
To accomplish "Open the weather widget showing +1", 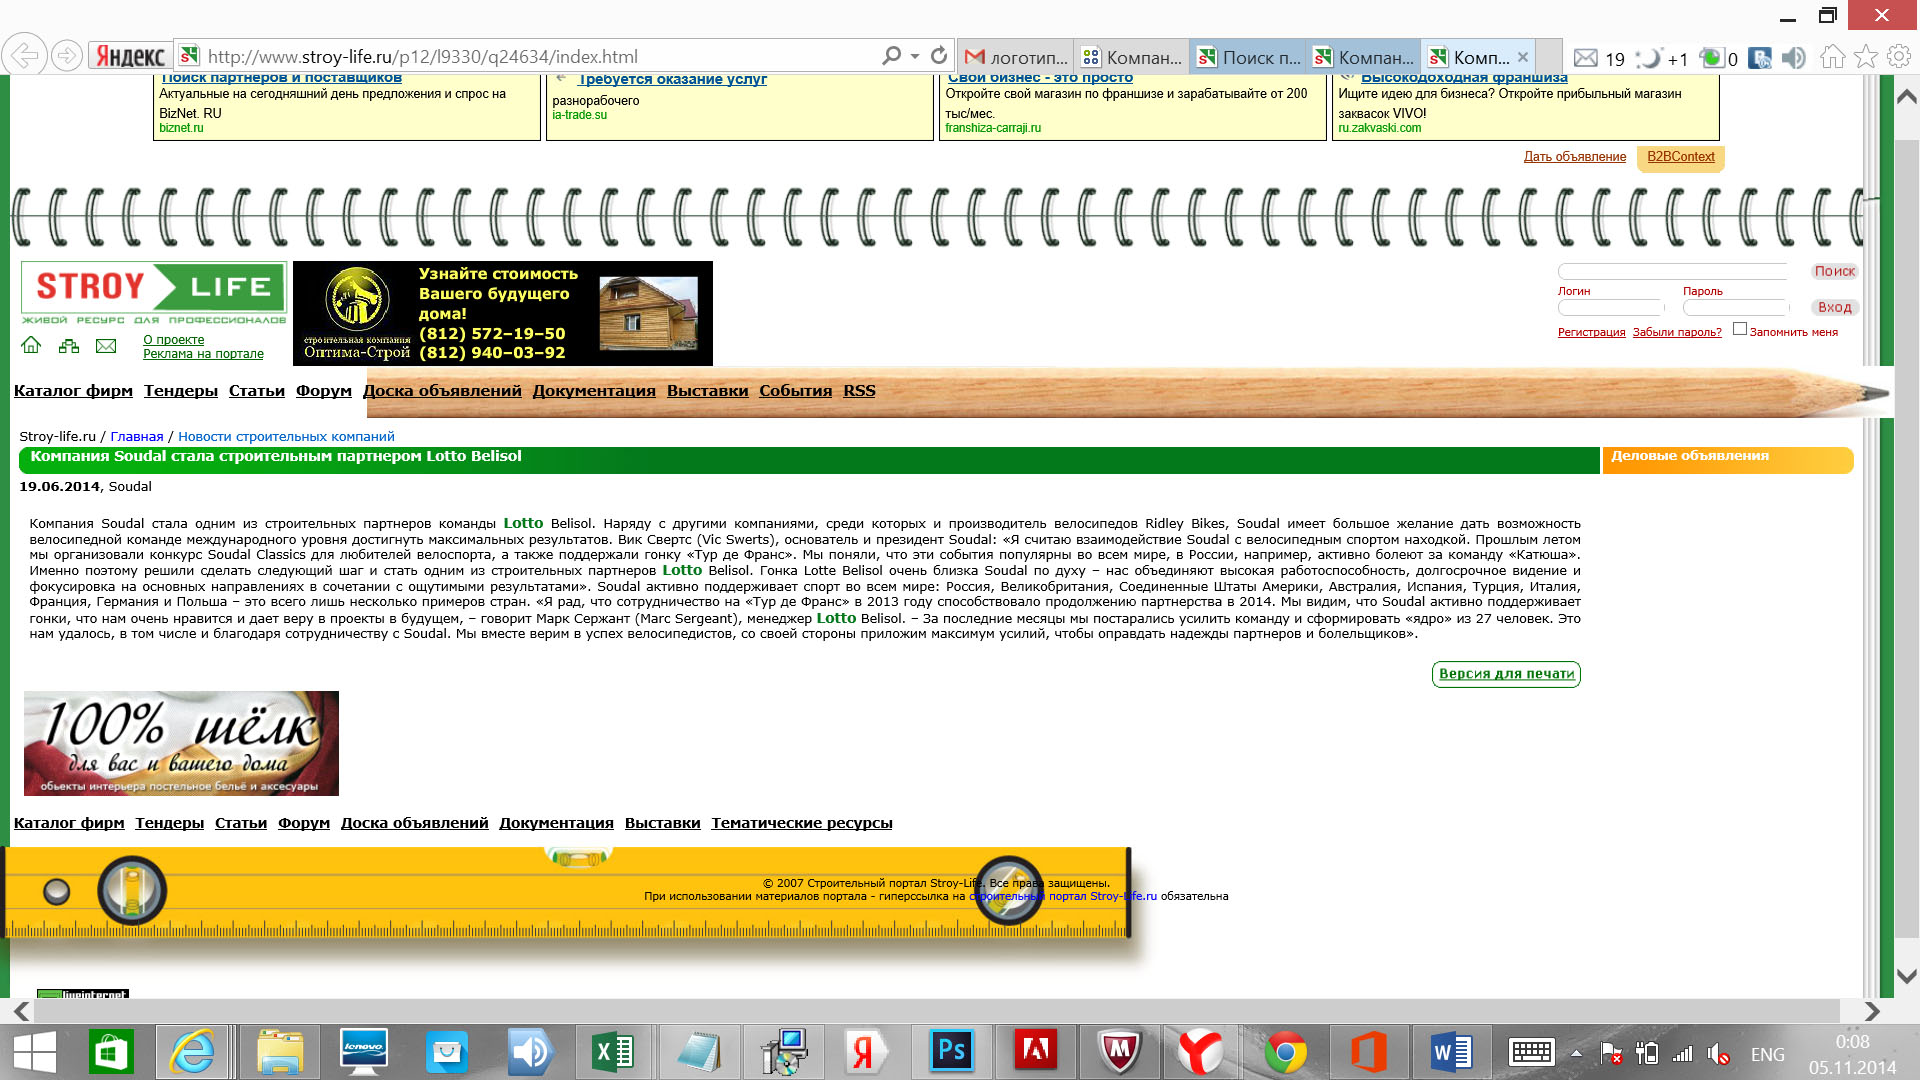I will pyautogui.click(x=1662, y=58).
